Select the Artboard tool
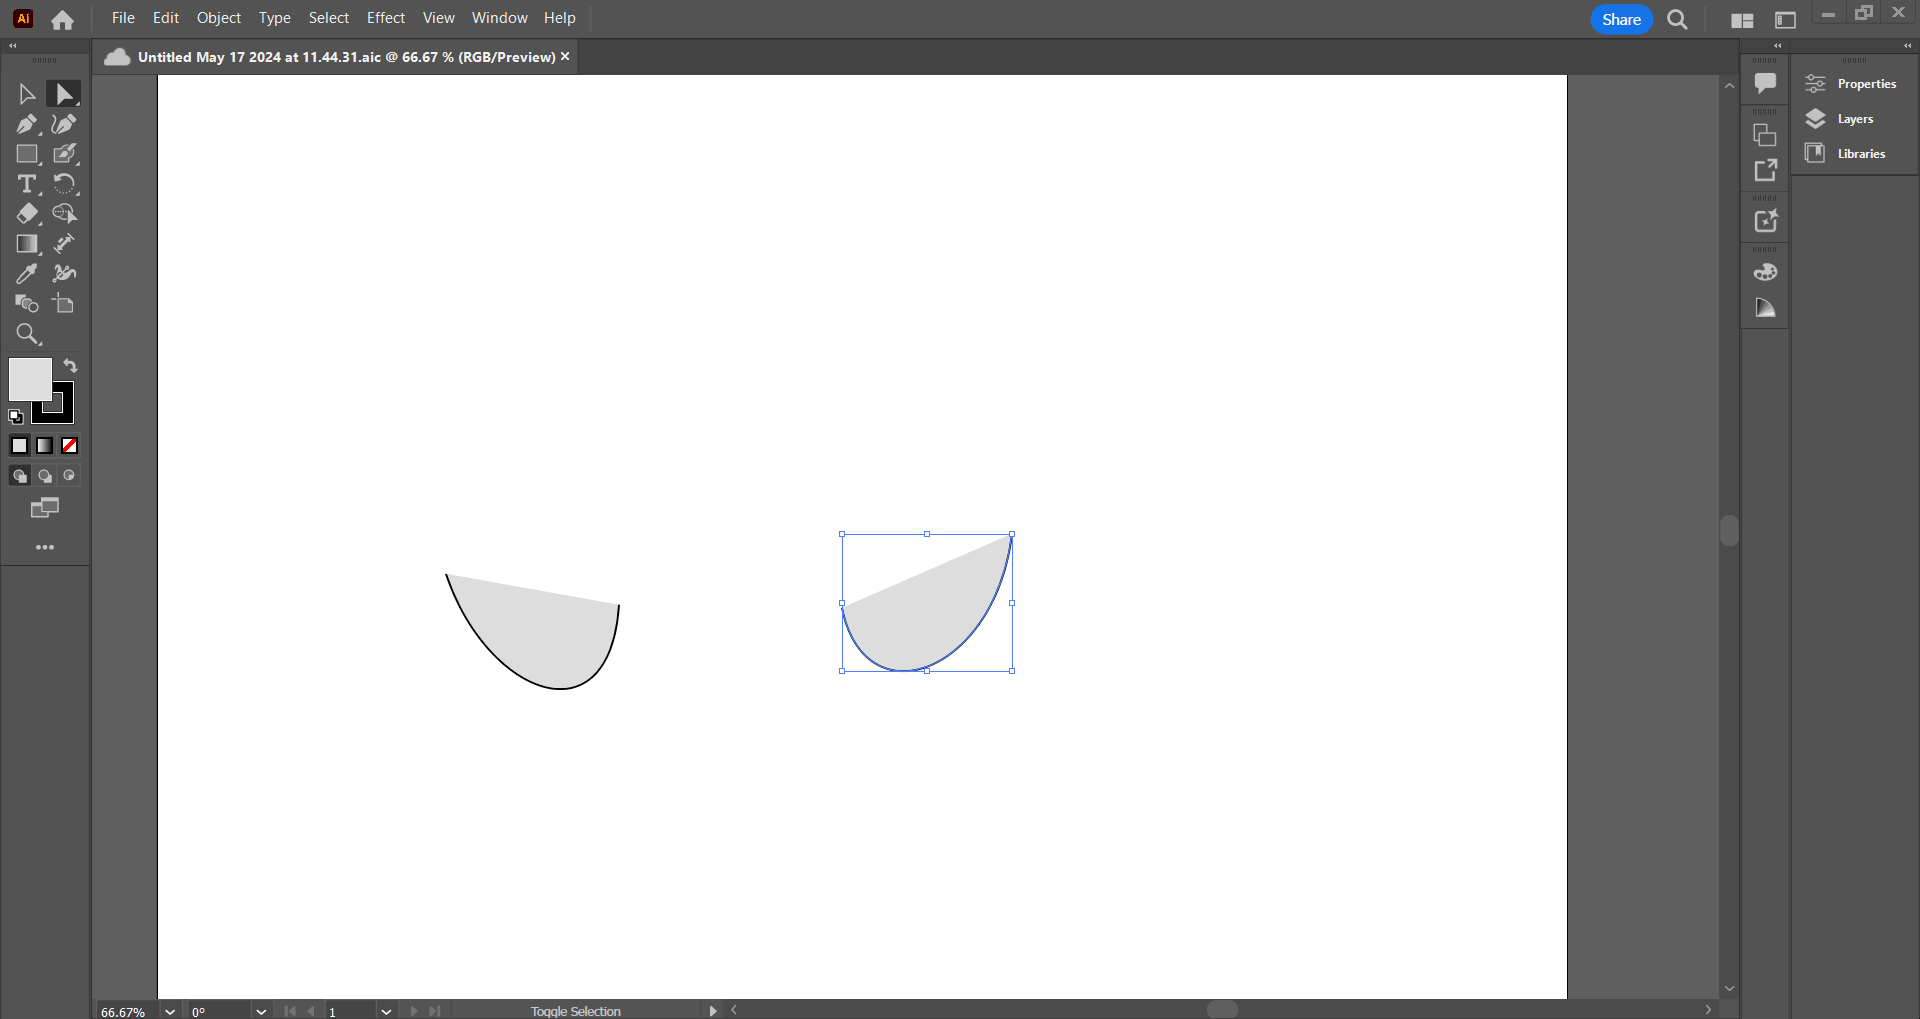The width and height of the screenshot is (1920, 1019). point(64,304)
